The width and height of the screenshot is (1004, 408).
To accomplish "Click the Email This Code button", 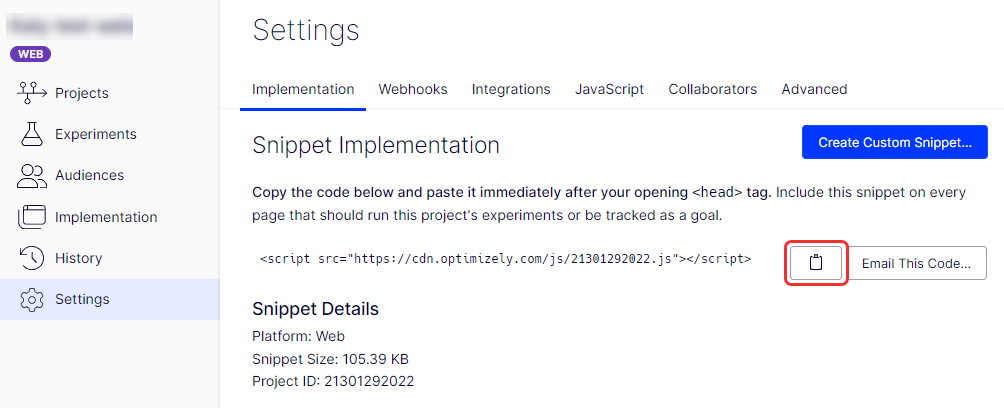I will point(917,263).
